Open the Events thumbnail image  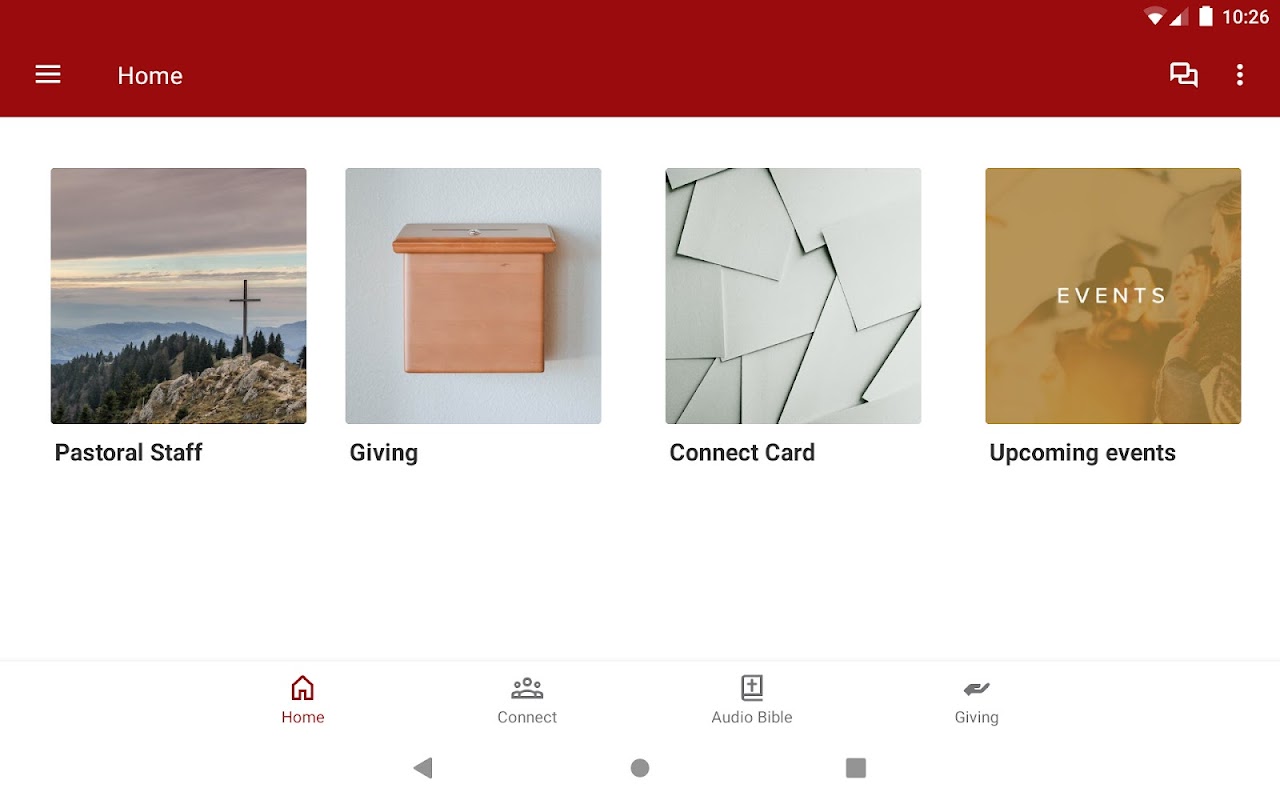(1113, 296)
